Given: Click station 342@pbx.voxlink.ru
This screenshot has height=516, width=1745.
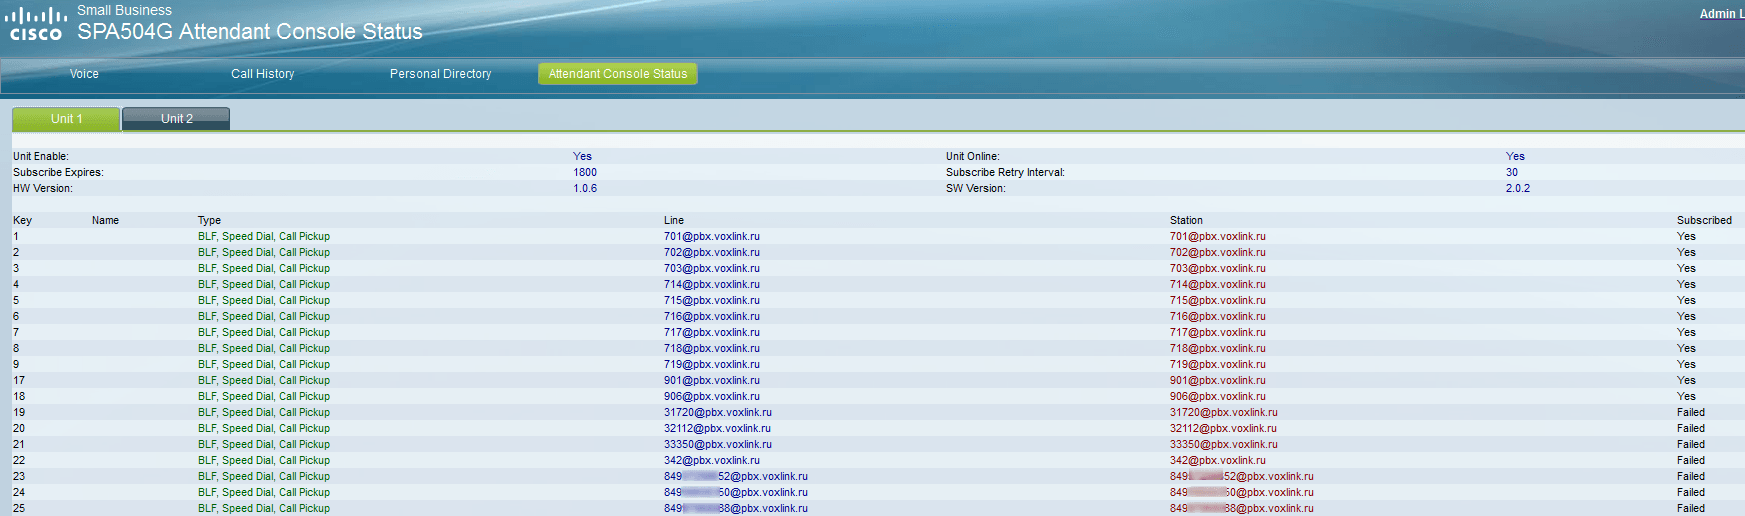Looking at the screenshot, I should point(1218,460).
